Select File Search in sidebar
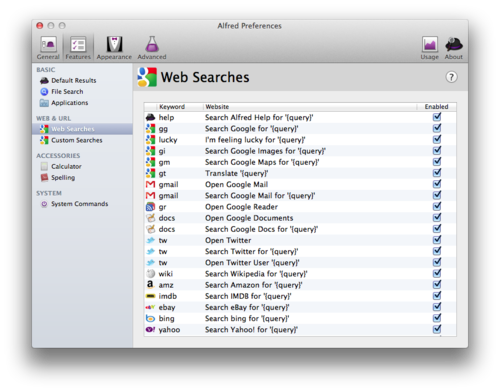 pos(62,92)
